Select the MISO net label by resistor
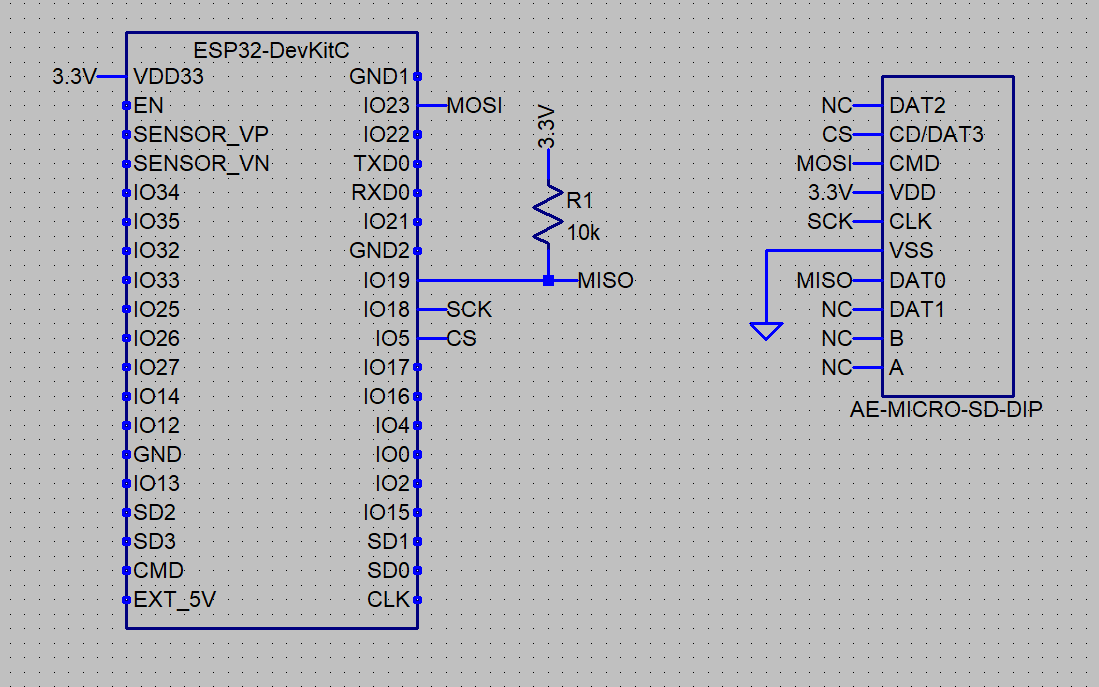Screen dimensions: 1099x687 point(606,281)
